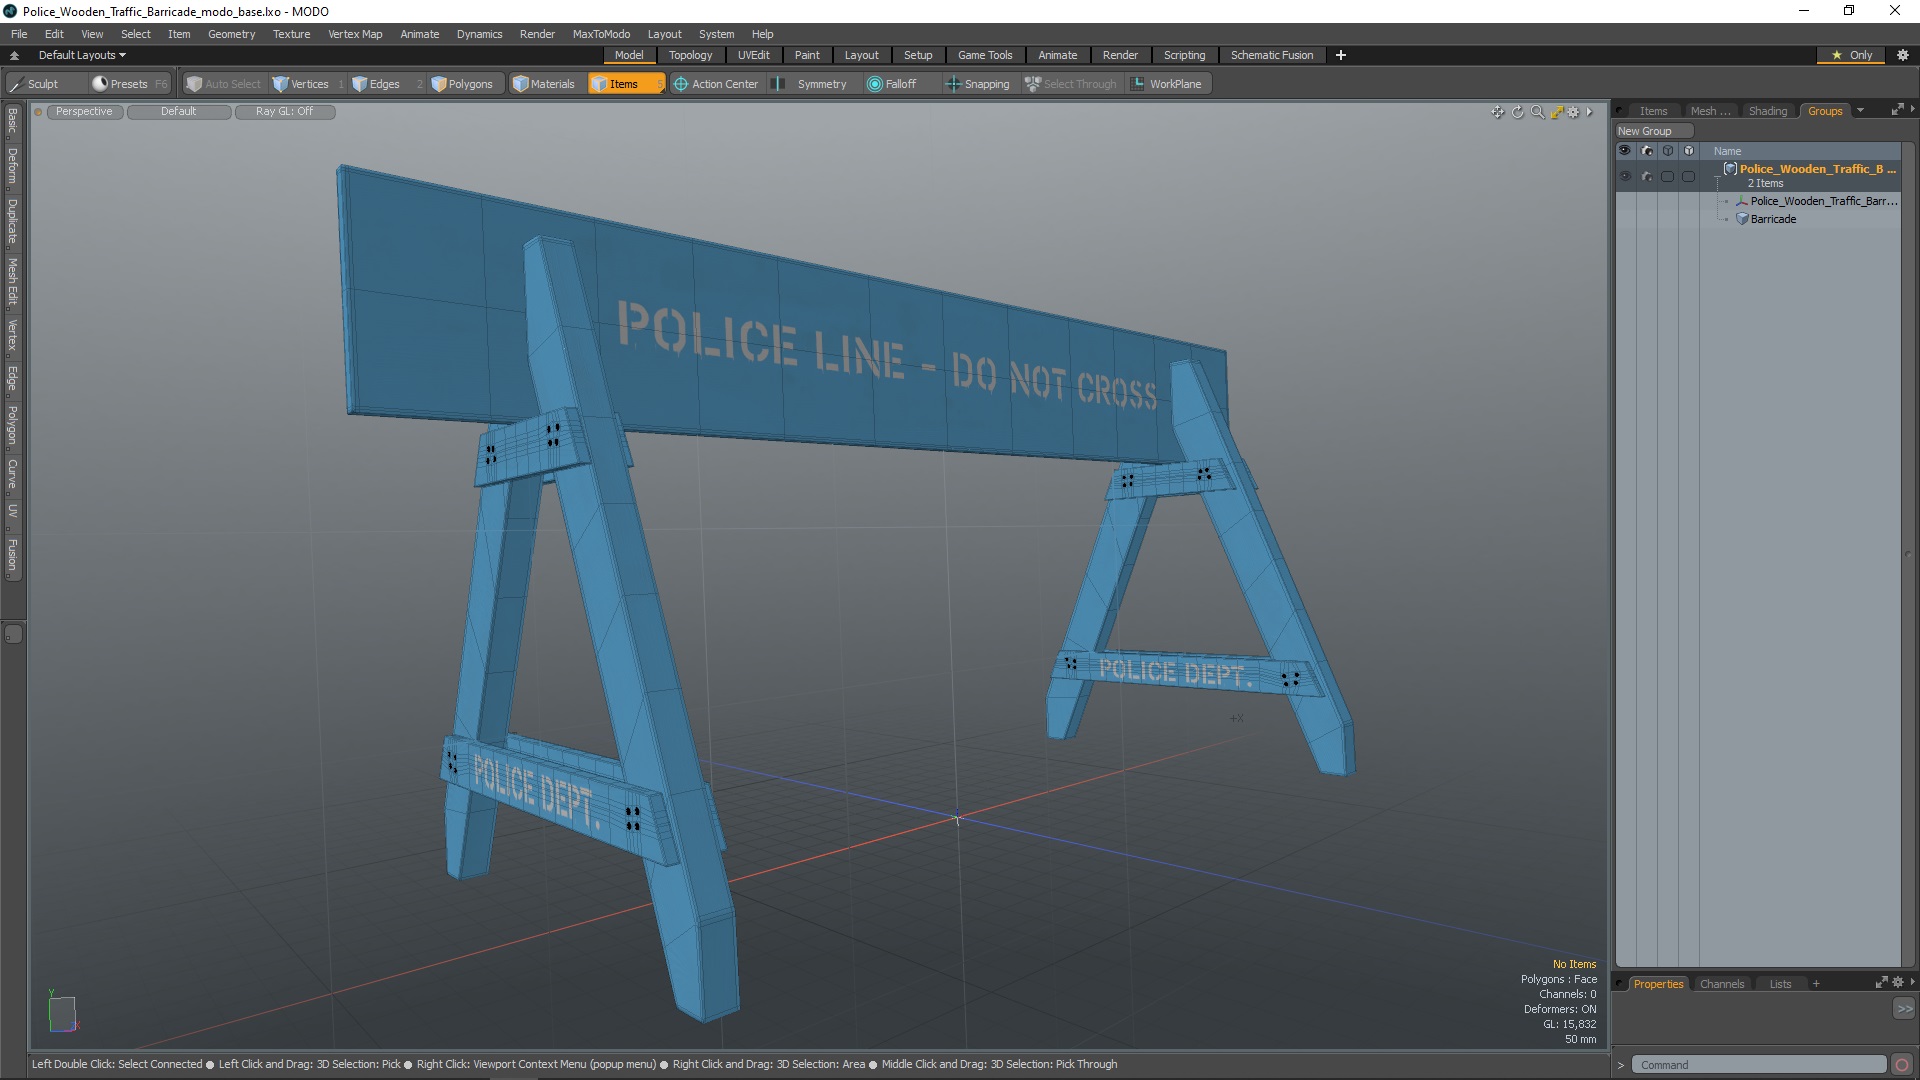Open the panel tabs dropdown arrow after Groups
The image size is (1920, 1080).
pos(1860,111)
